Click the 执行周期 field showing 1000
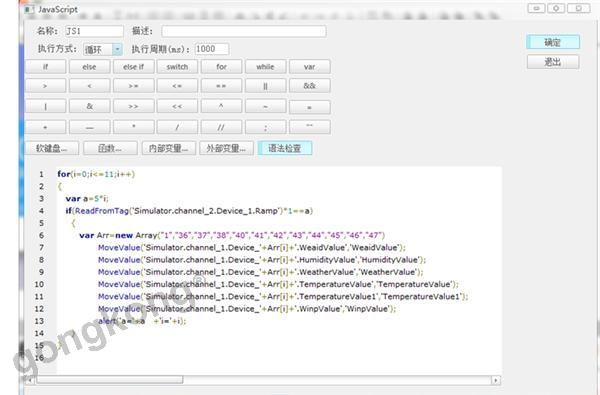This screenshot has width=600, height=395. coord(212,49)
